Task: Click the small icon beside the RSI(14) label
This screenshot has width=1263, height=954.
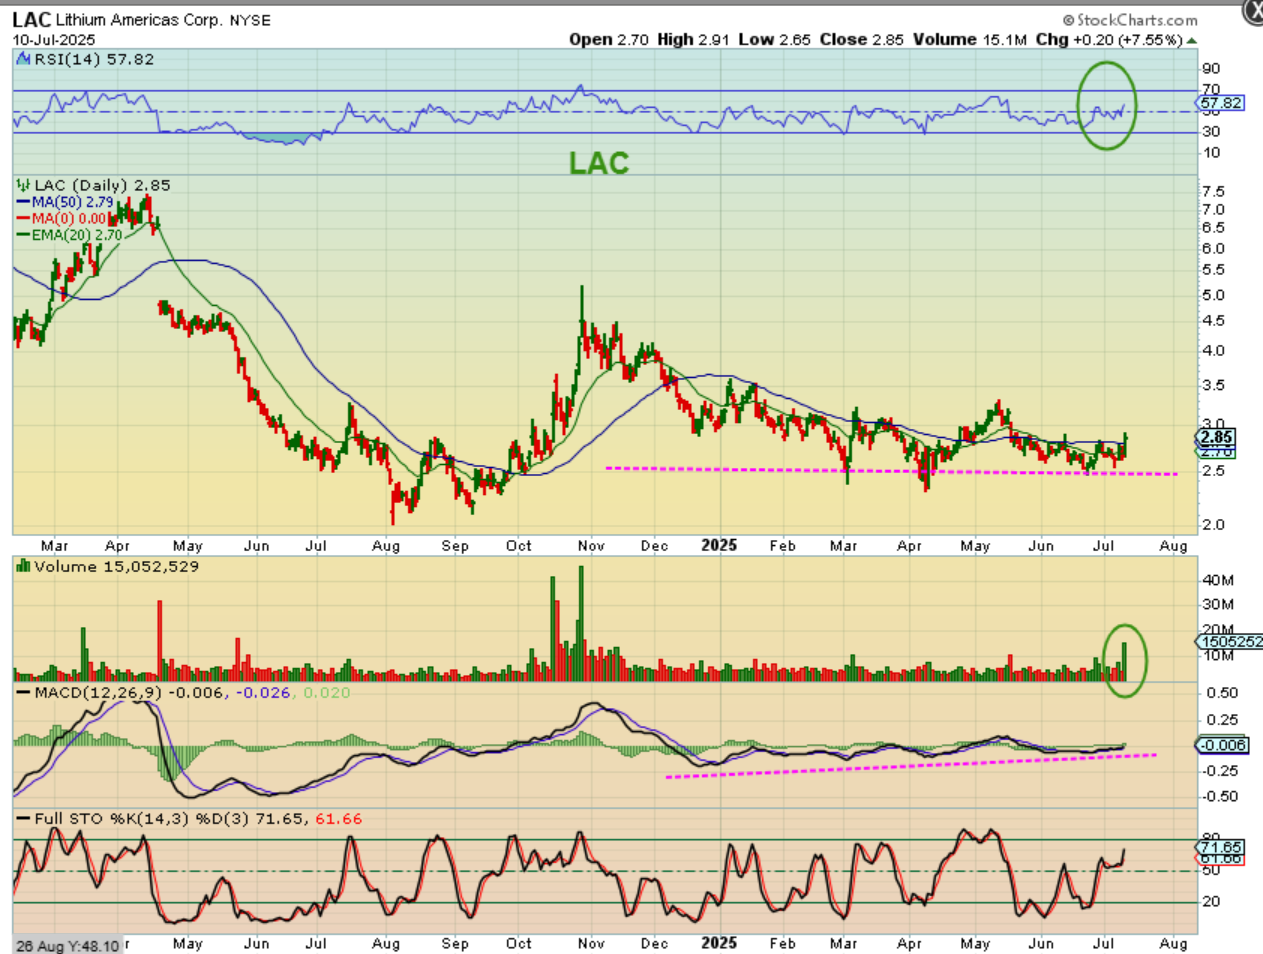Action: point(24,59)
